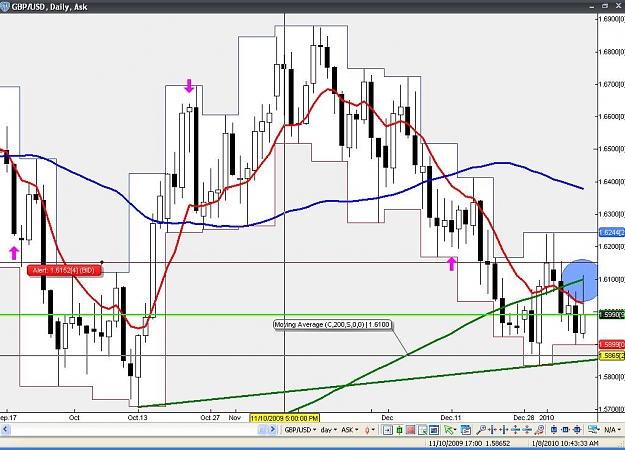Activate the magnifier zoom tool

481,430
